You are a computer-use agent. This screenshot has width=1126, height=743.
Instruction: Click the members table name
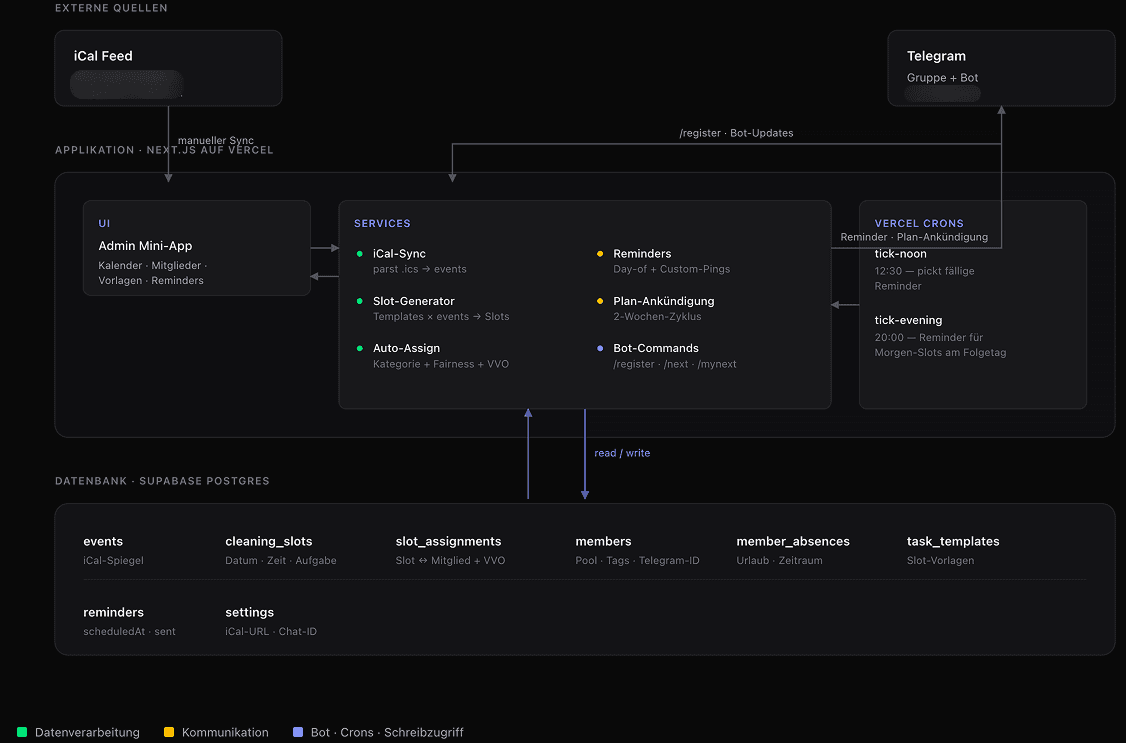click(x=603, y=541)
